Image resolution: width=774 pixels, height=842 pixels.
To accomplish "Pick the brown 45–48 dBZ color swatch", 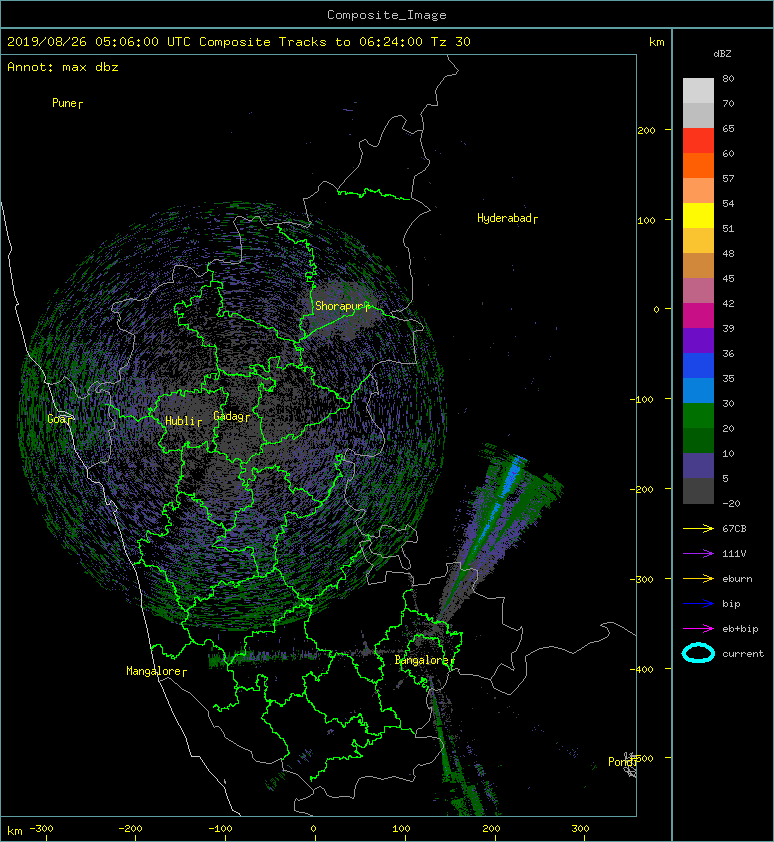I will click(698, 266).
